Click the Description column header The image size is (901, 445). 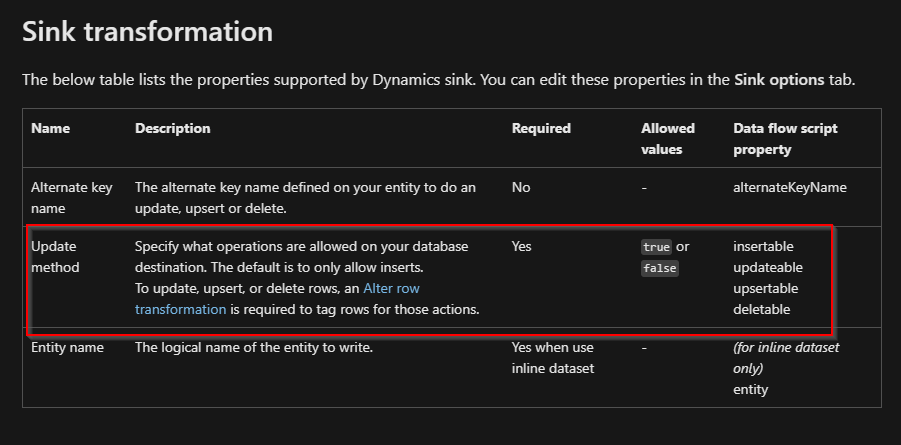pyautogui.click(x=172, y=128)
